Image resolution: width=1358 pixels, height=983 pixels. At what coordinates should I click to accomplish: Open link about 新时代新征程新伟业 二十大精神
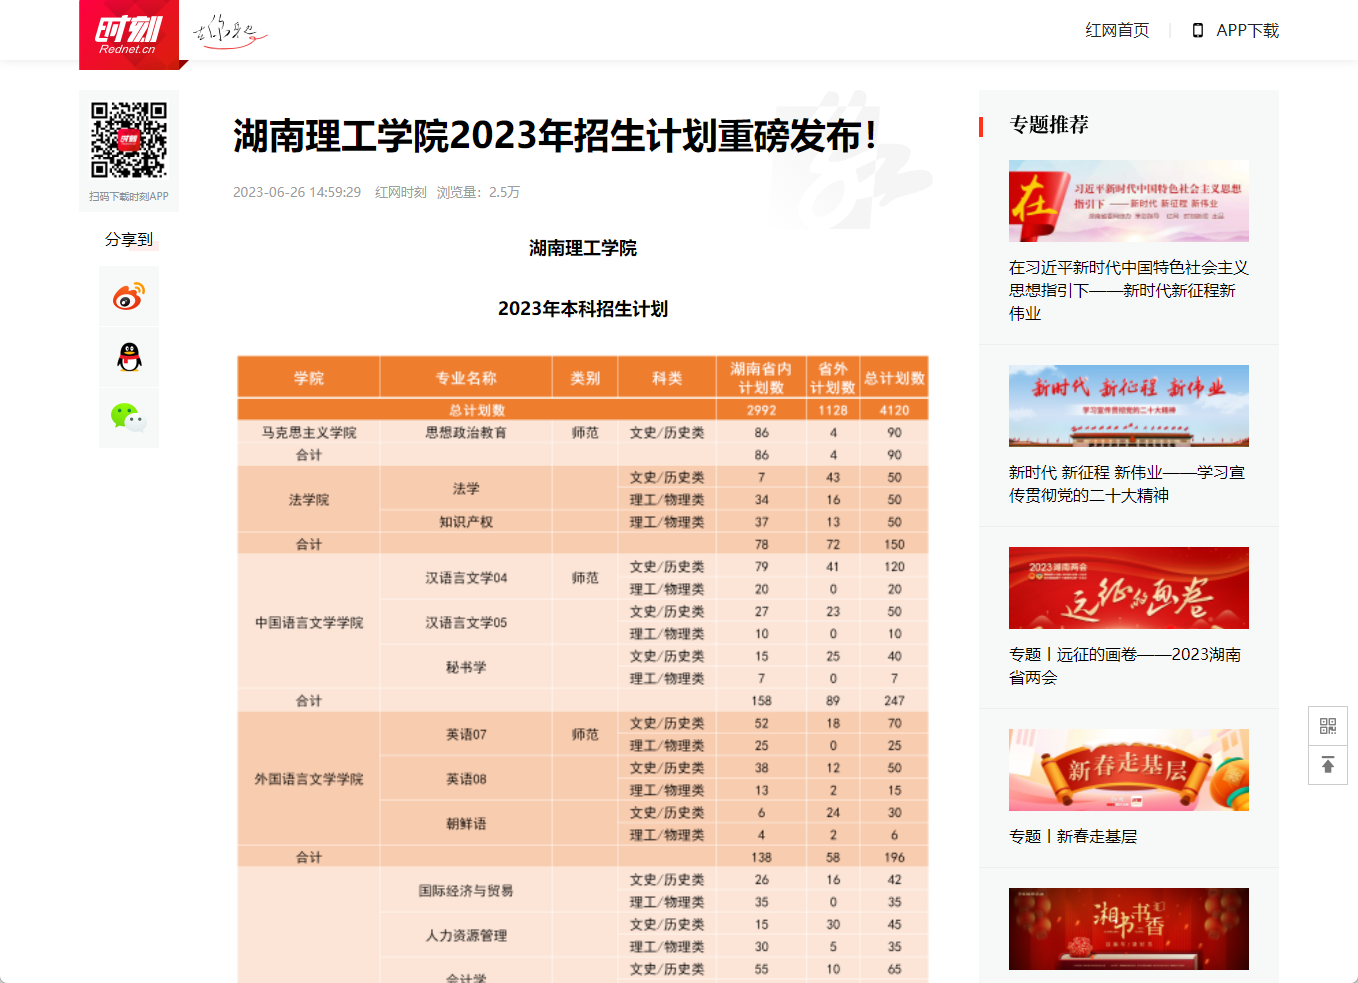(x=1127, y=484)
